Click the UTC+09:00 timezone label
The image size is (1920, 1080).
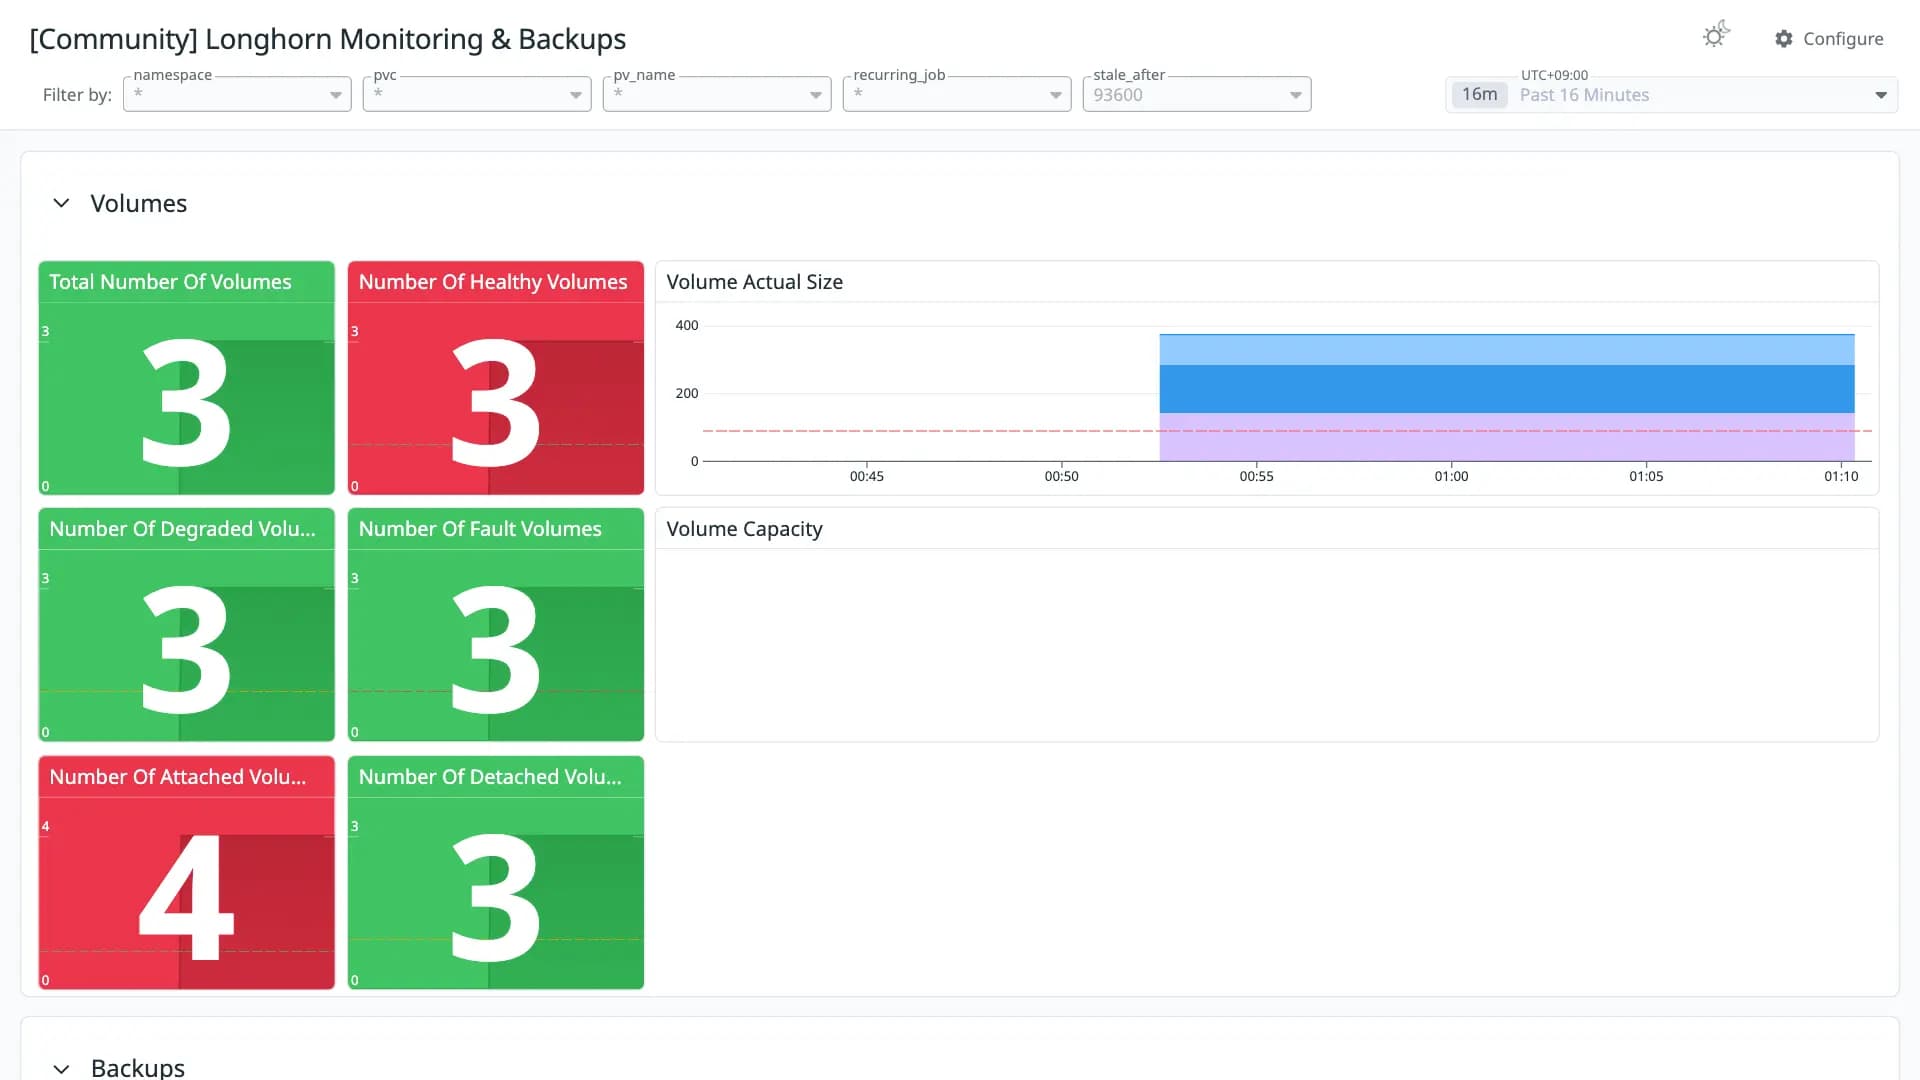pyautogui.click(x=1554, y=75)
